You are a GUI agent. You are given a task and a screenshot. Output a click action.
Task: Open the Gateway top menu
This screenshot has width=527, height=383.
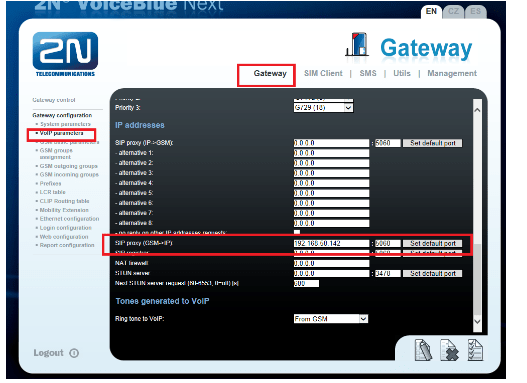coord(270,73)
